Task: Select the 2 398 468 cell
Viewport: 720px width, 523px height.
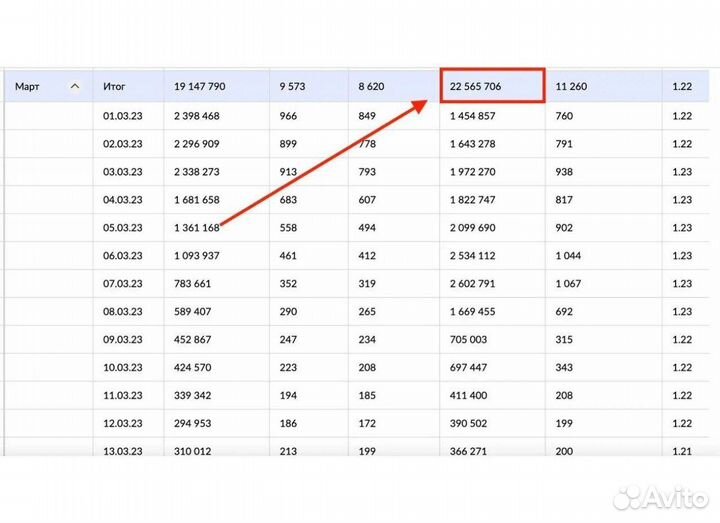Action: (196, 116)
